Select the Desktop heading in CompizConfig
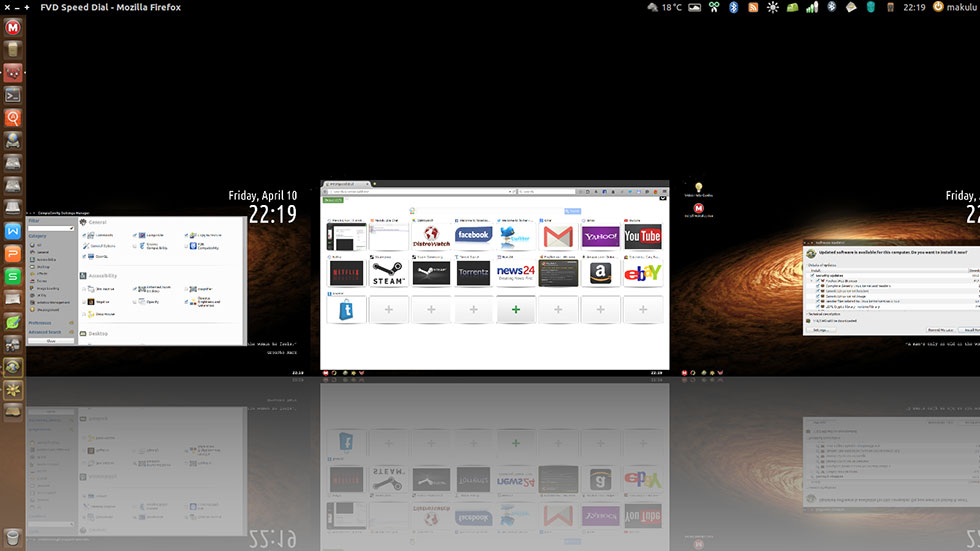Screen dimensions: 980x551 (98, 334)
